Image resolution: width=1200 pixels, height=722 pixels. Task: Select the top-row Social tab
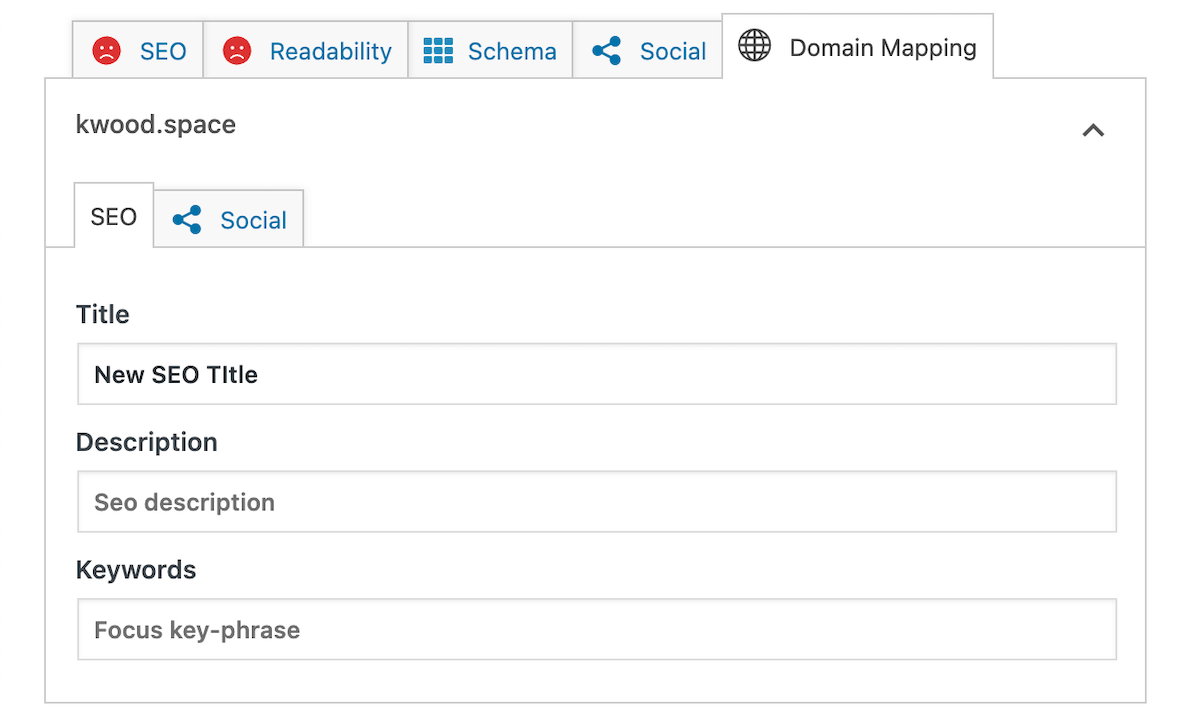[672, 51]
